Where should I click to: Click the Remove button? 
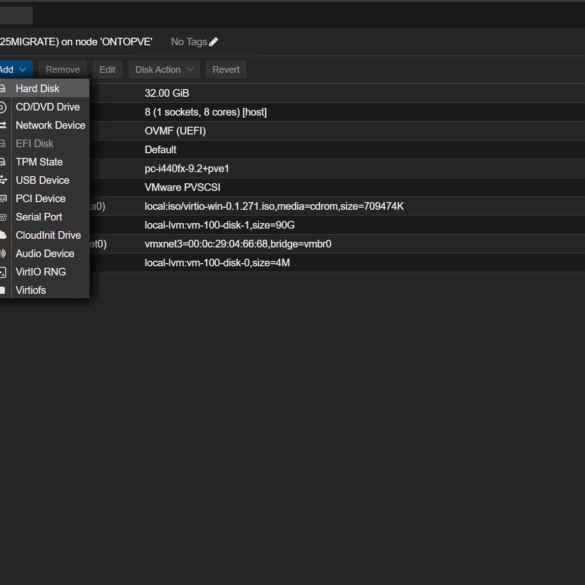tap(63, 70)
